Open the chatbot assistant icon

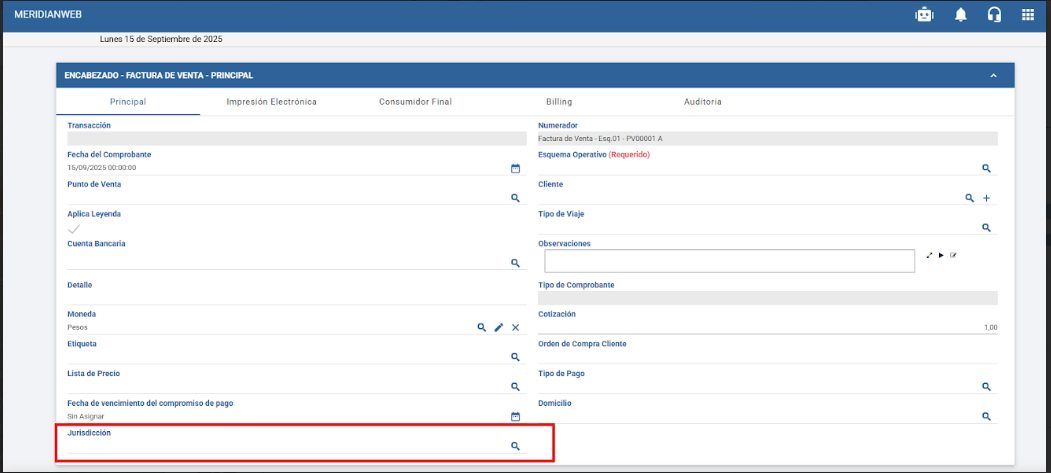(x=924, y=15)
